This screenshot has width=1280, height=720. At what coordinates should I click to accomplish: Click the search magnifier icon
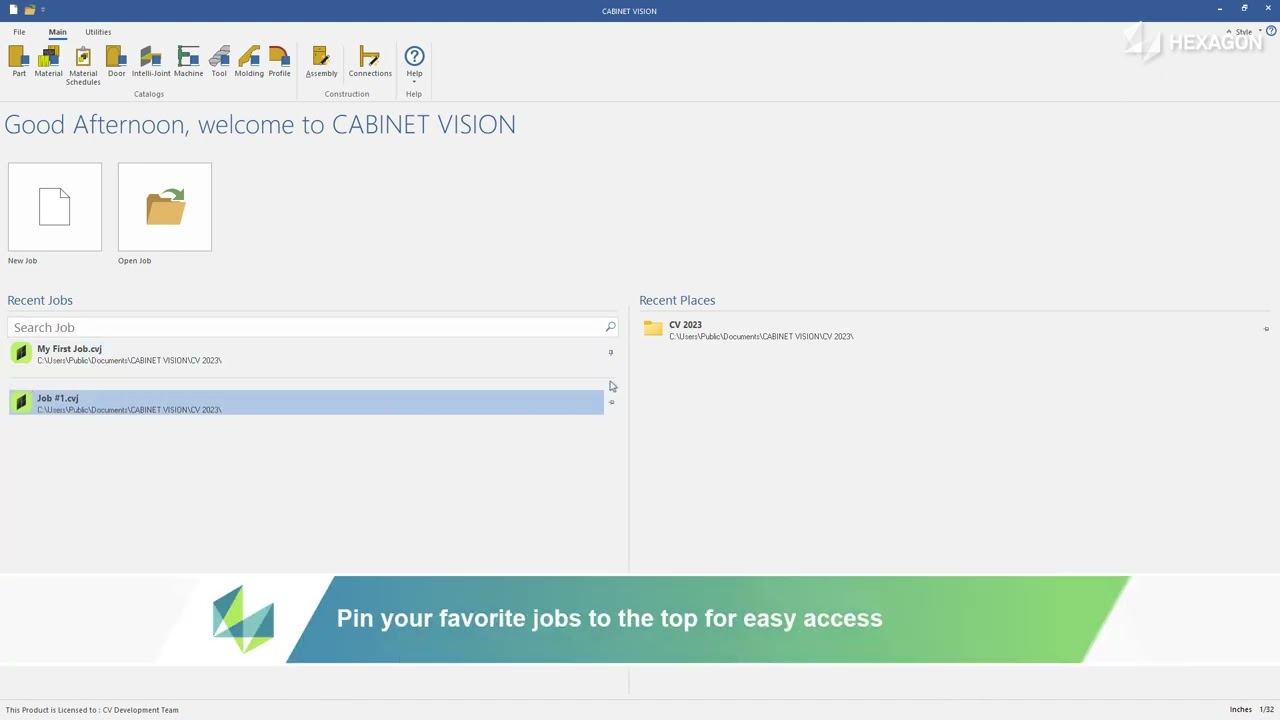610,327
